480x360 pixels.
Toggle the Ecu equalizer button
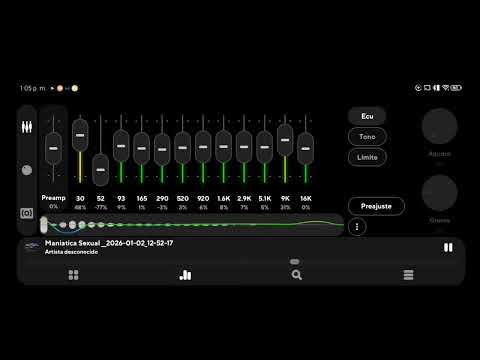(367, 116)
